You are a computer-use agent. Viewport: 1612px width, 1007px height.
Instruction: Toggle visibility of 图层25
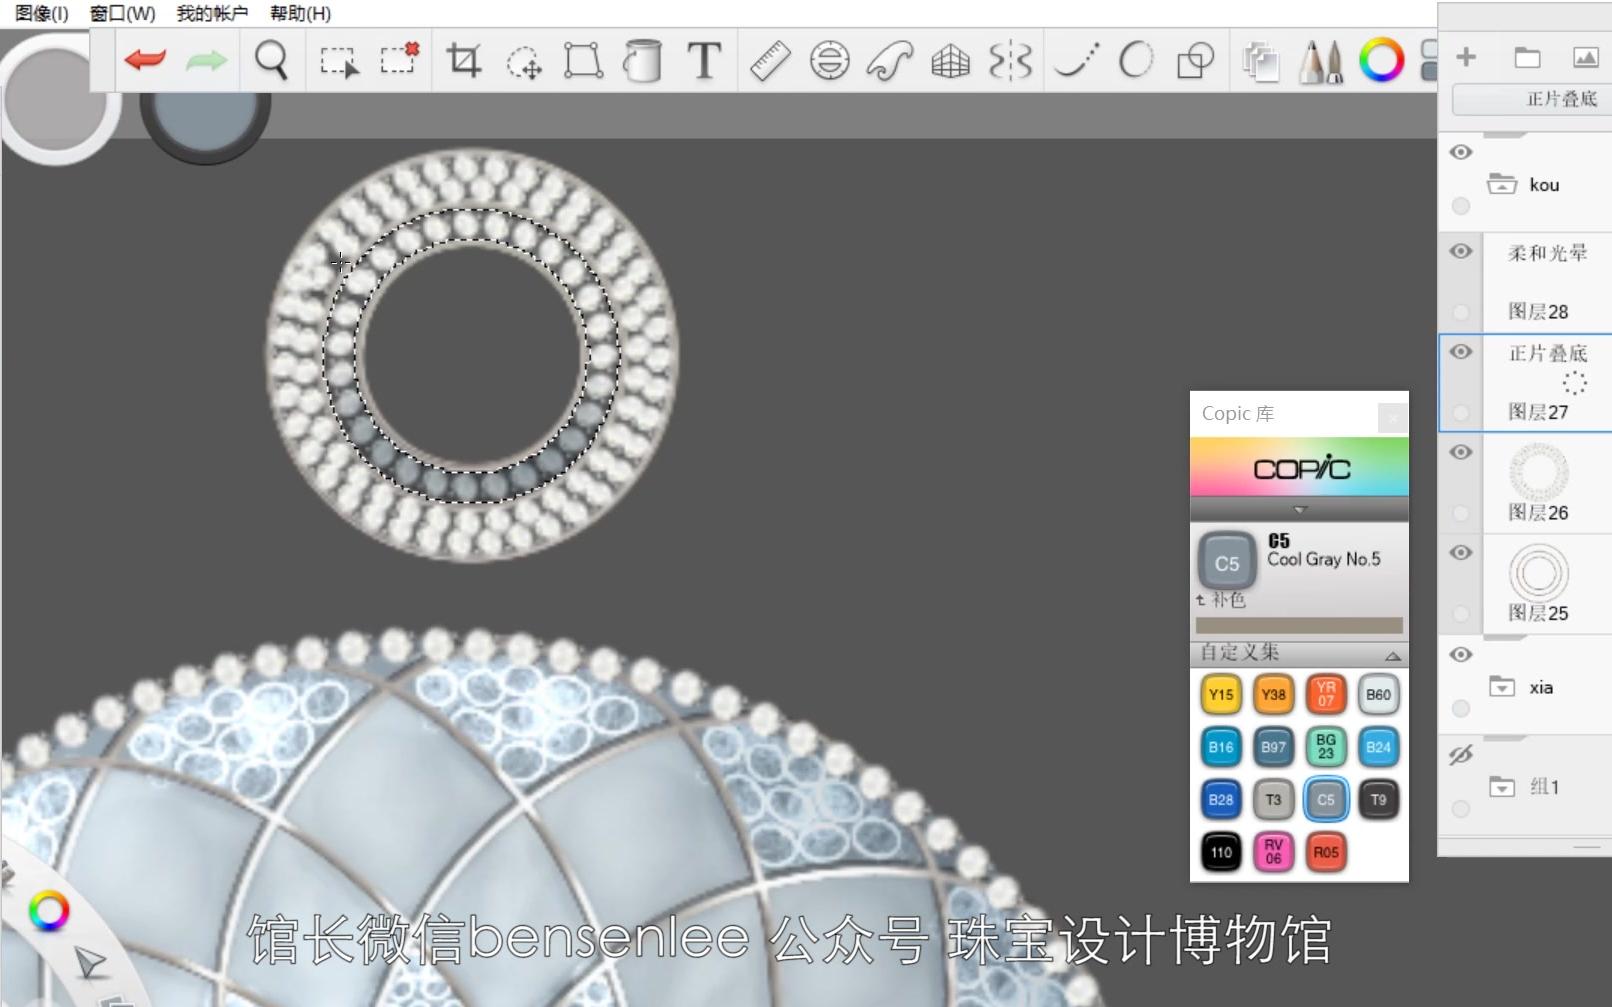tap(1461, 553)
